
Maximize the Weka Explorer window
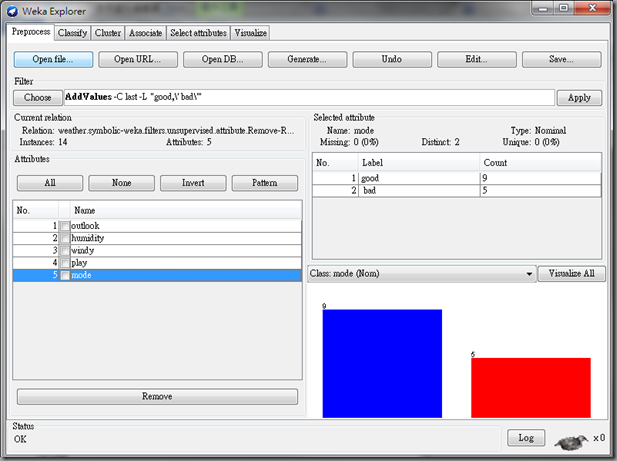(564, 8)
